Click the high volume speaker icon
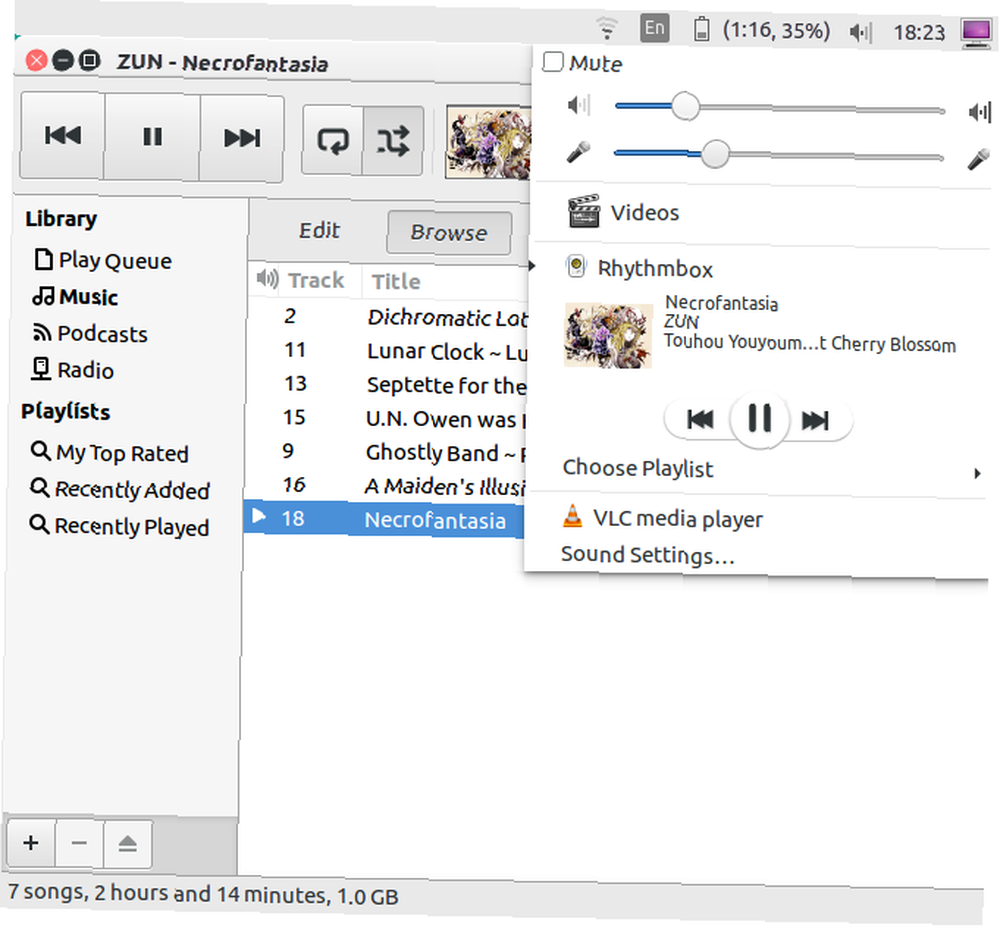1000x928 pixels. click(980, 112)
